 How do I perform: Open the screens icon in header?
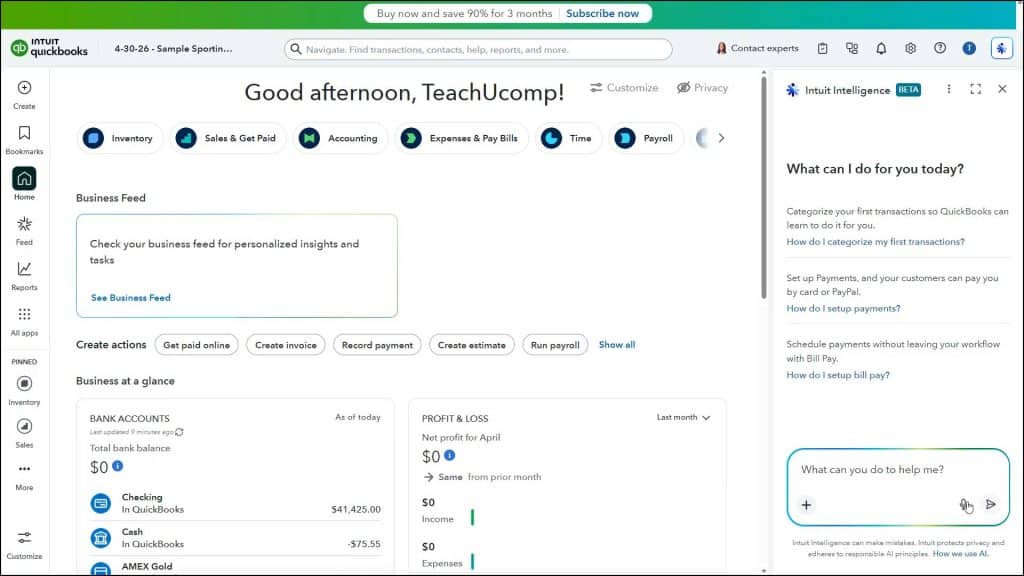tap(852, 48)
